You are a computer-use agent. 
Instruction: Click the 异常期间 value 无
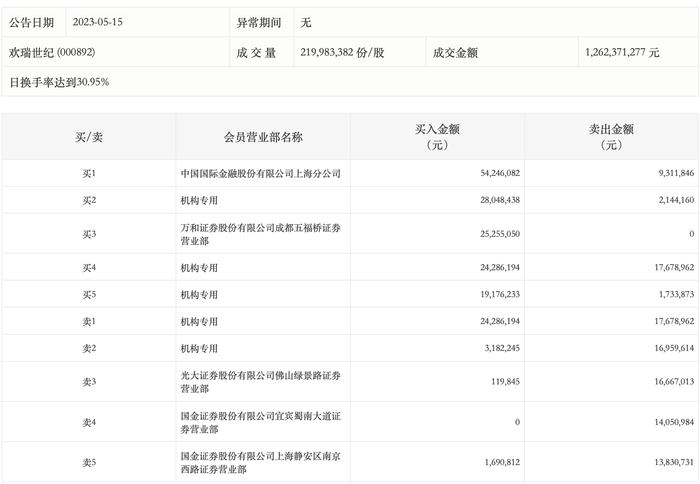point(306,22)
